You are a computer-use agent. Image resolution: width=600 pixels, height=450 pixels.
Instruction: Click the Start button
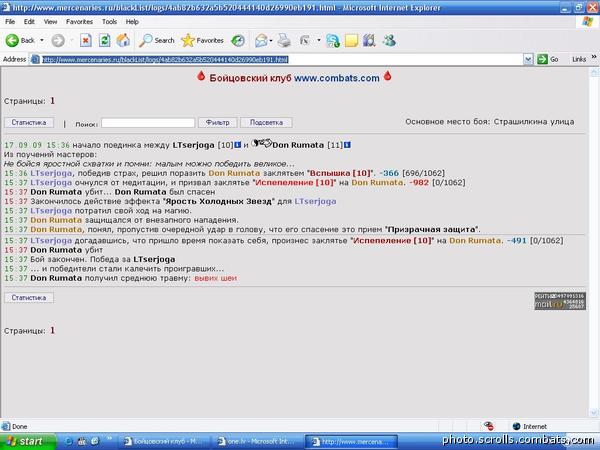[28, 441]
